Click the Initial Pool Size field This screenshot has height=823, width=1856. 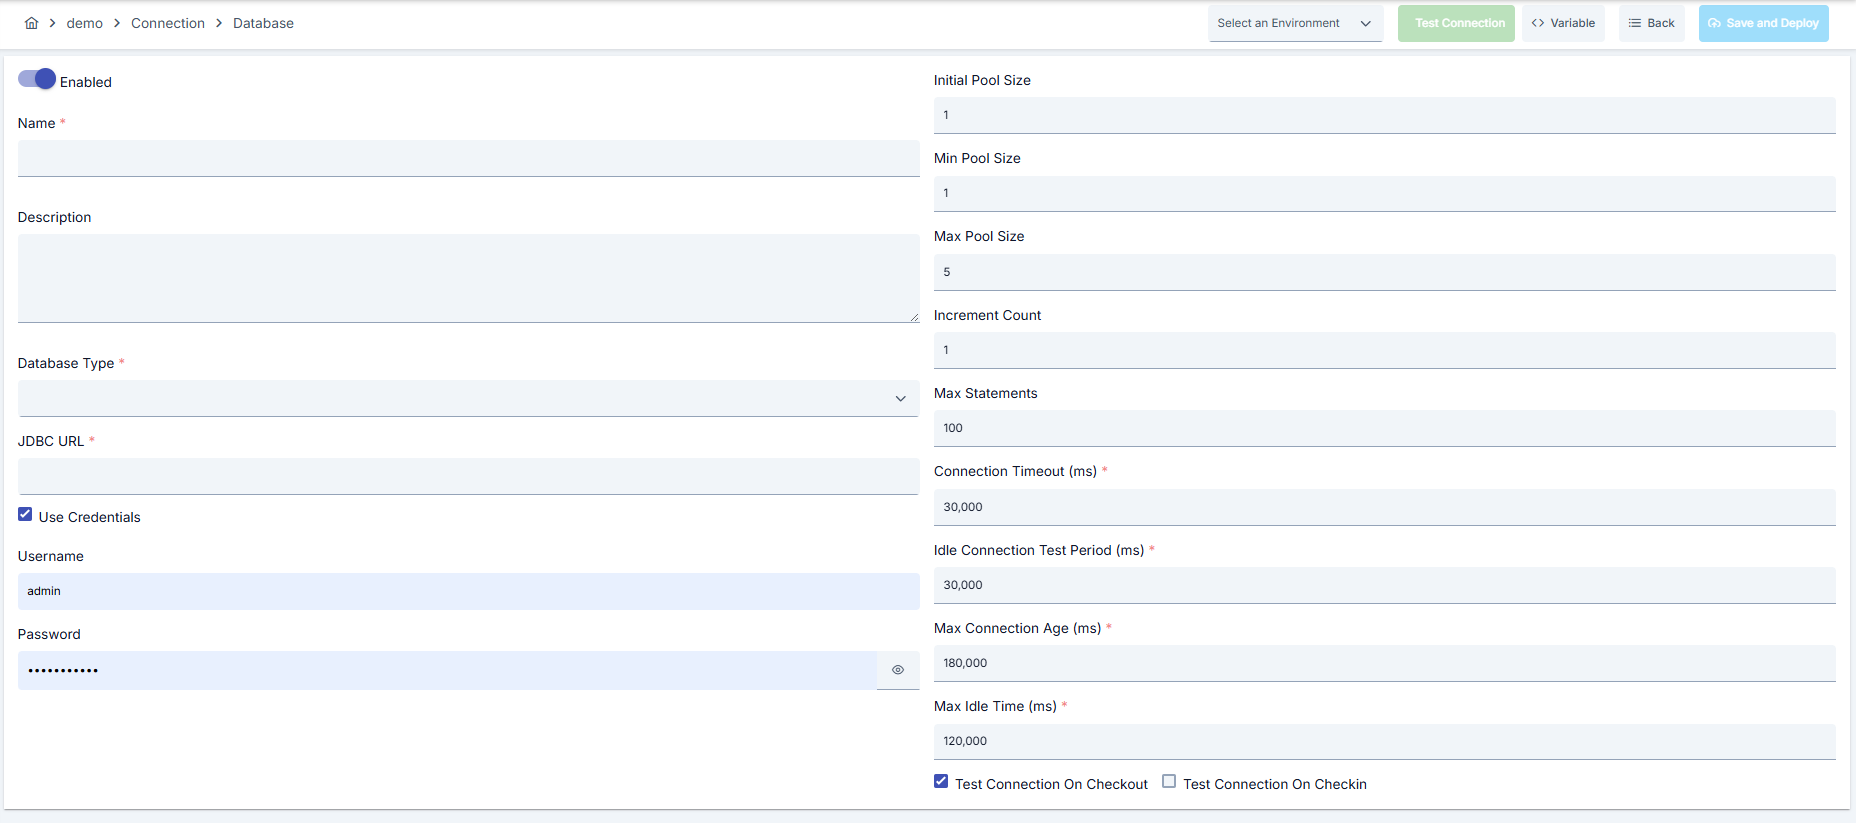1384,115
